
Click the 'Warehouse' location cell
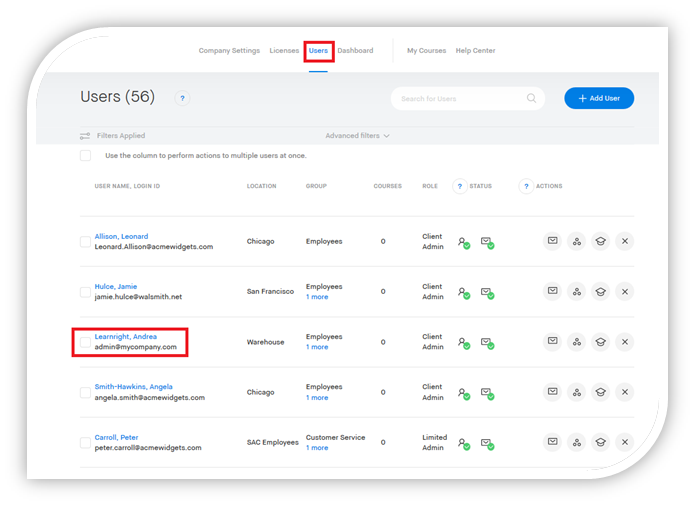point(266,342)
